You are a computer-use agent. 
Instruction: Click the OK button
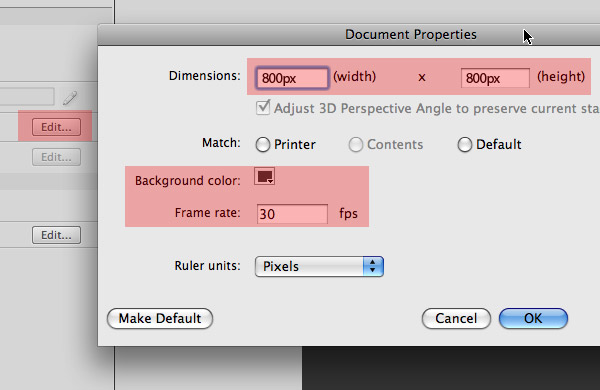pyautogui.click(x=533, y=318)
